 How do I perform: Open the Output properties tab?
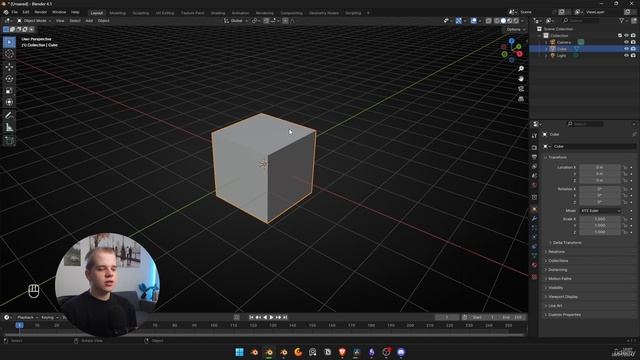coord(534,157)
